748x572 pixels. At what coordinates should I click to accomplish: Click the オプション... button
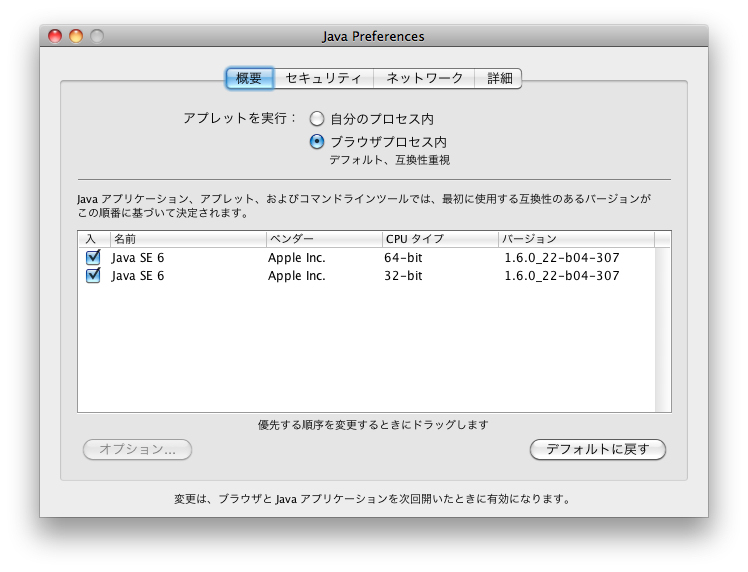[x=137, y=450]
